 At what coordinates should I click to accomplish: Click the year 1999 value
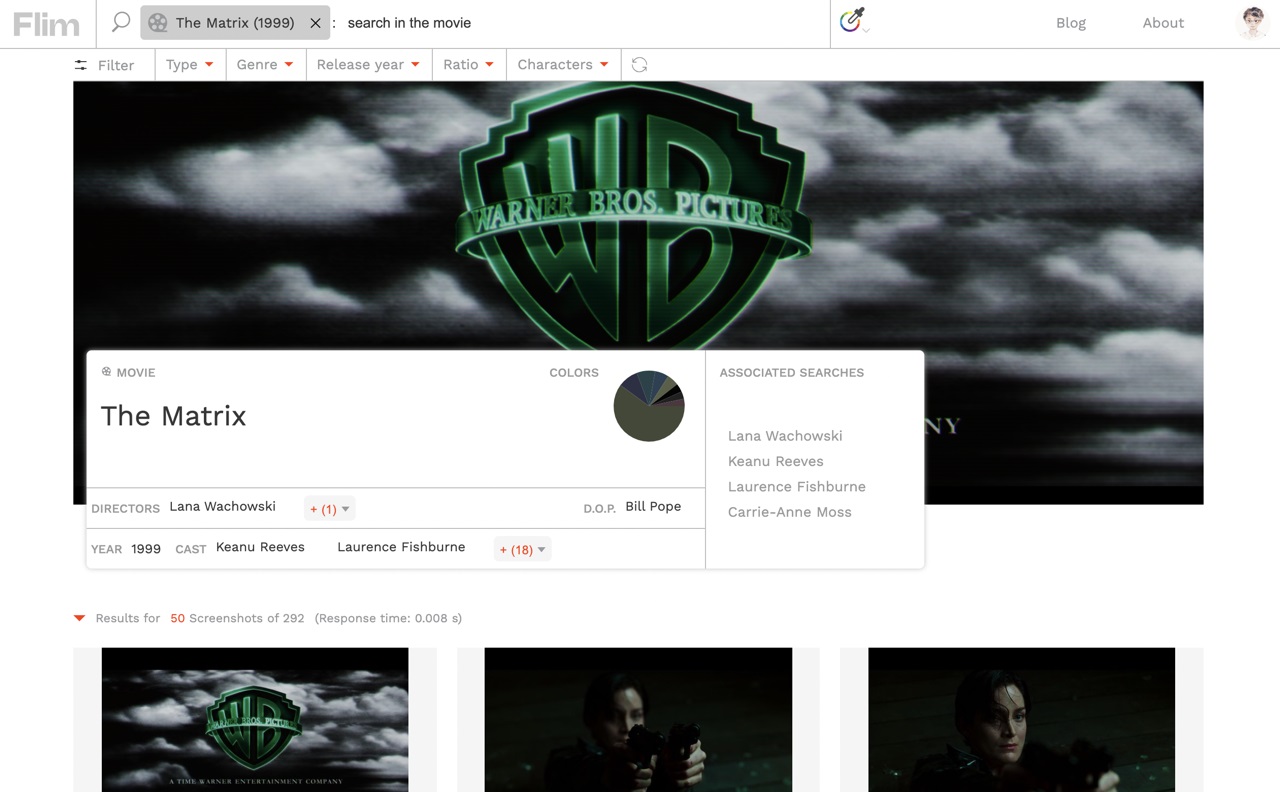point(146,549)
